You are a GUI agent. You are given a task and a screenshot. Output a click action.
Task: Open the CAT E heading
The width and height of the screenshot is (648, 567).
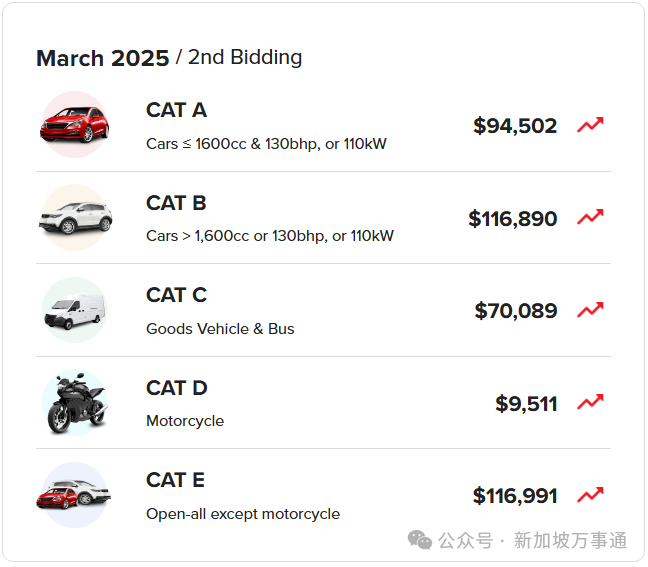175,480
